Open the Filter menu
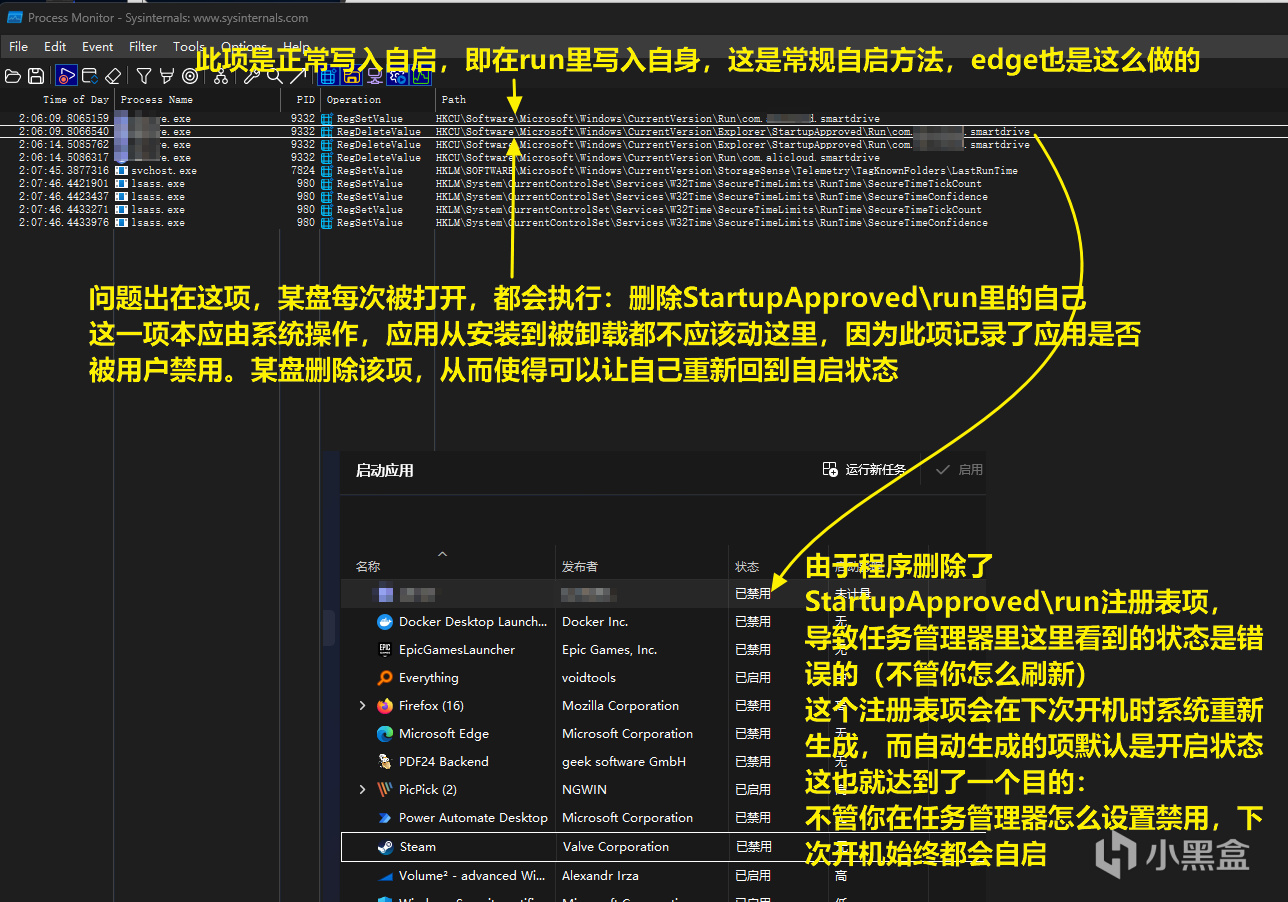 tap(143, 46)
